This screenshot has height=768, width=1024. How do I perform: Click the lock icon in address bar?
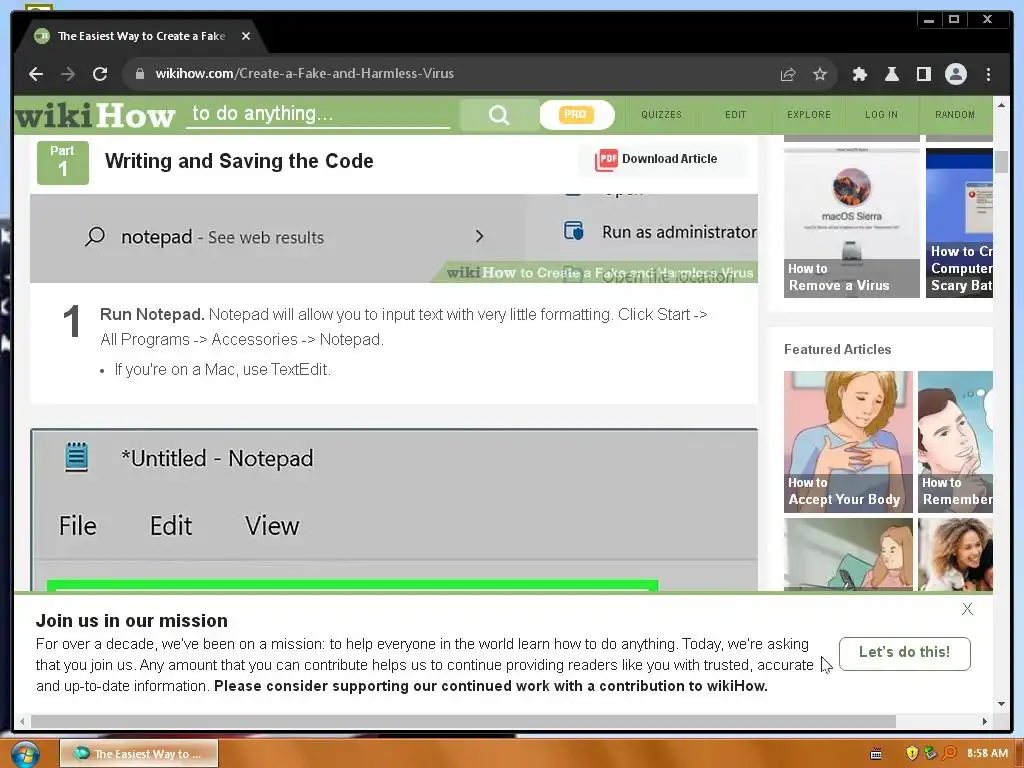pyautogui.click(x=139, y=74)
